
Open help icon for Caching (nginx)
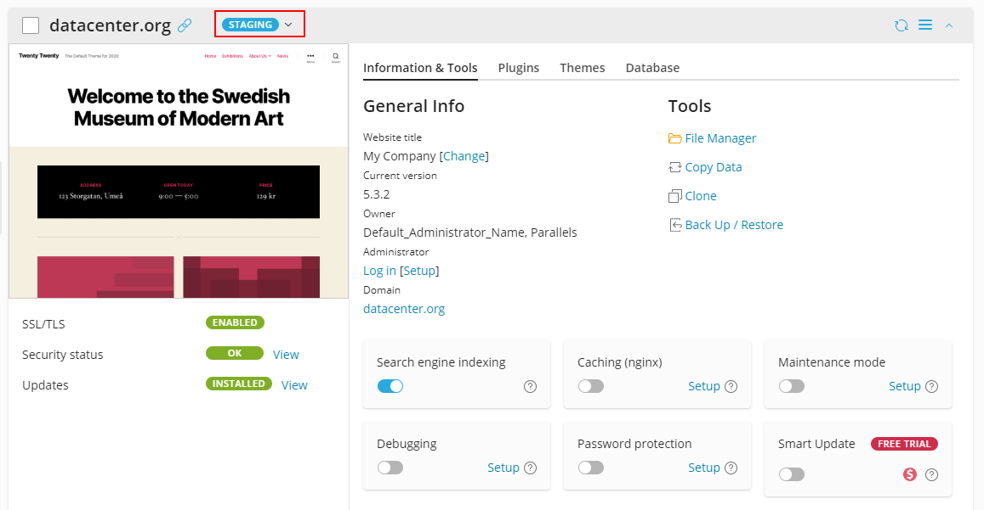coord(731,386)
